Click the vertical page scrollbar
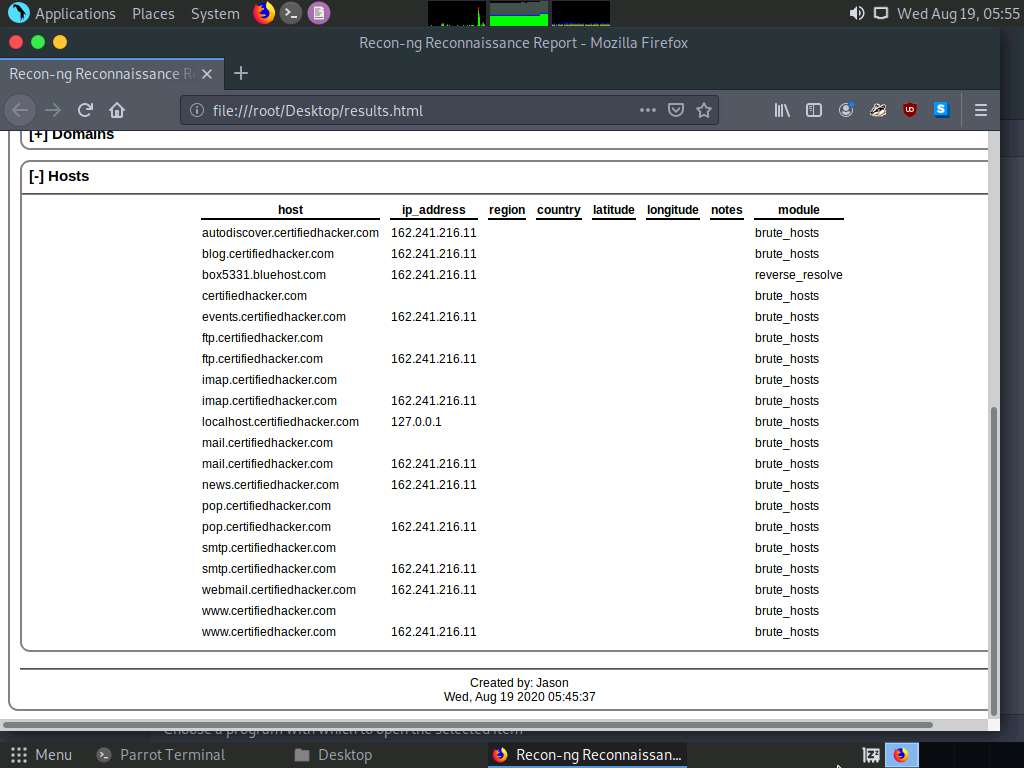The image size is (1024, 768). click(994, 560)
